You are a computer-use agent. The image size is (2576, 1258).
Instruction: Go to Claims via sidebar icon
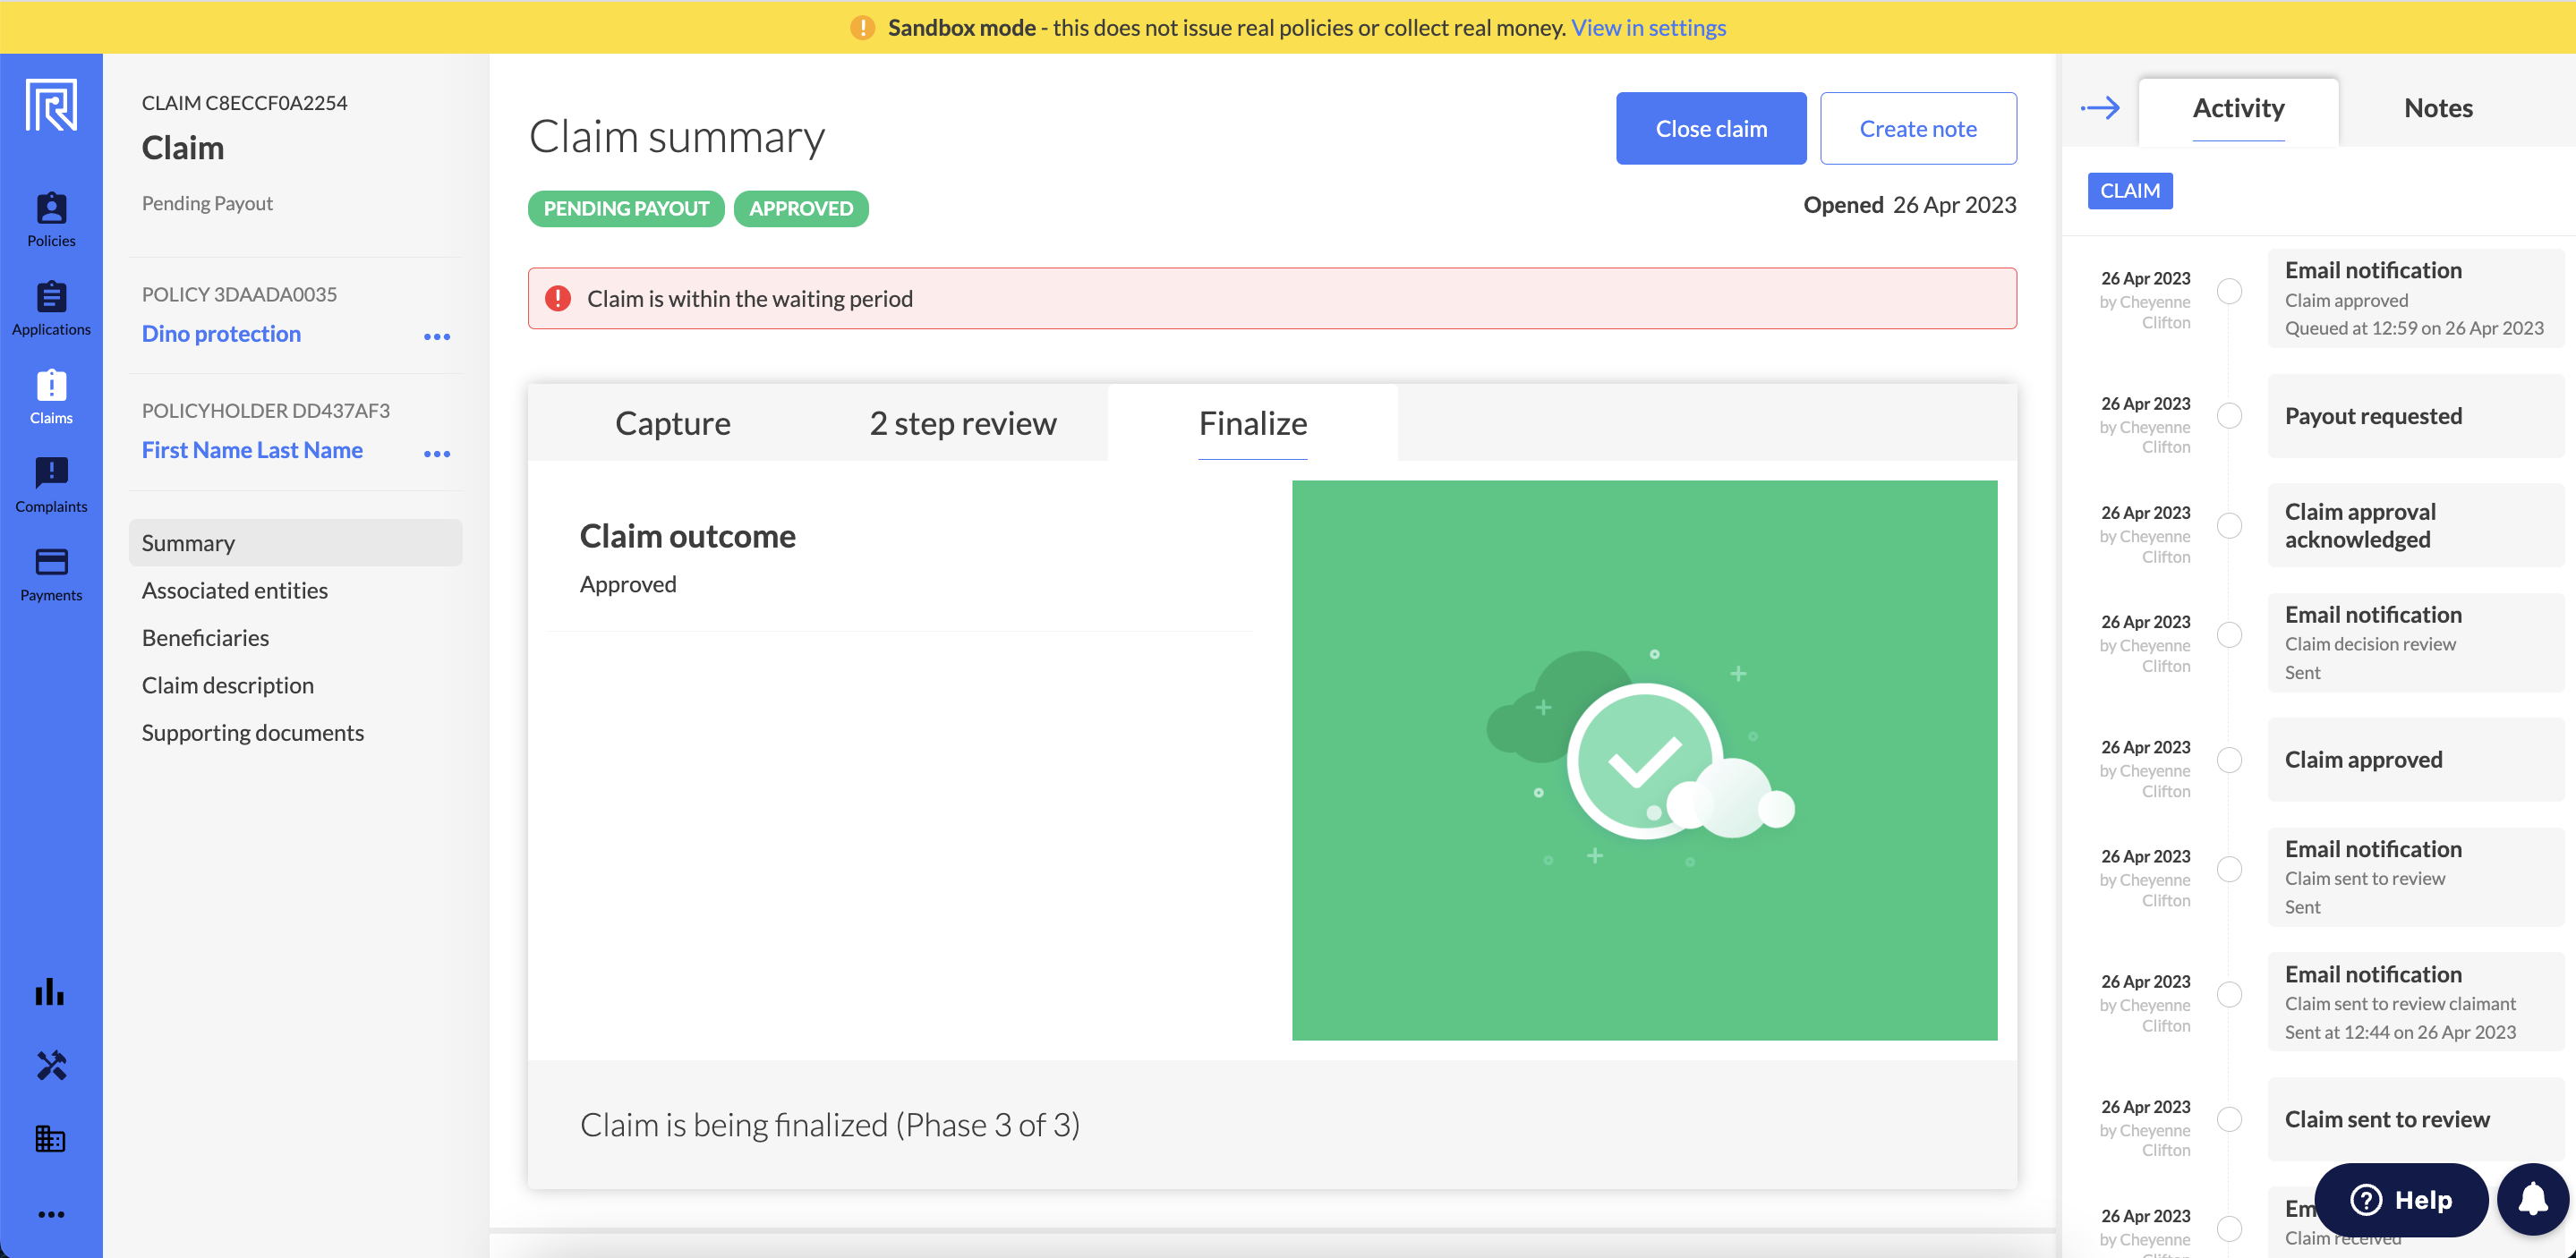[x=51, y=396]
